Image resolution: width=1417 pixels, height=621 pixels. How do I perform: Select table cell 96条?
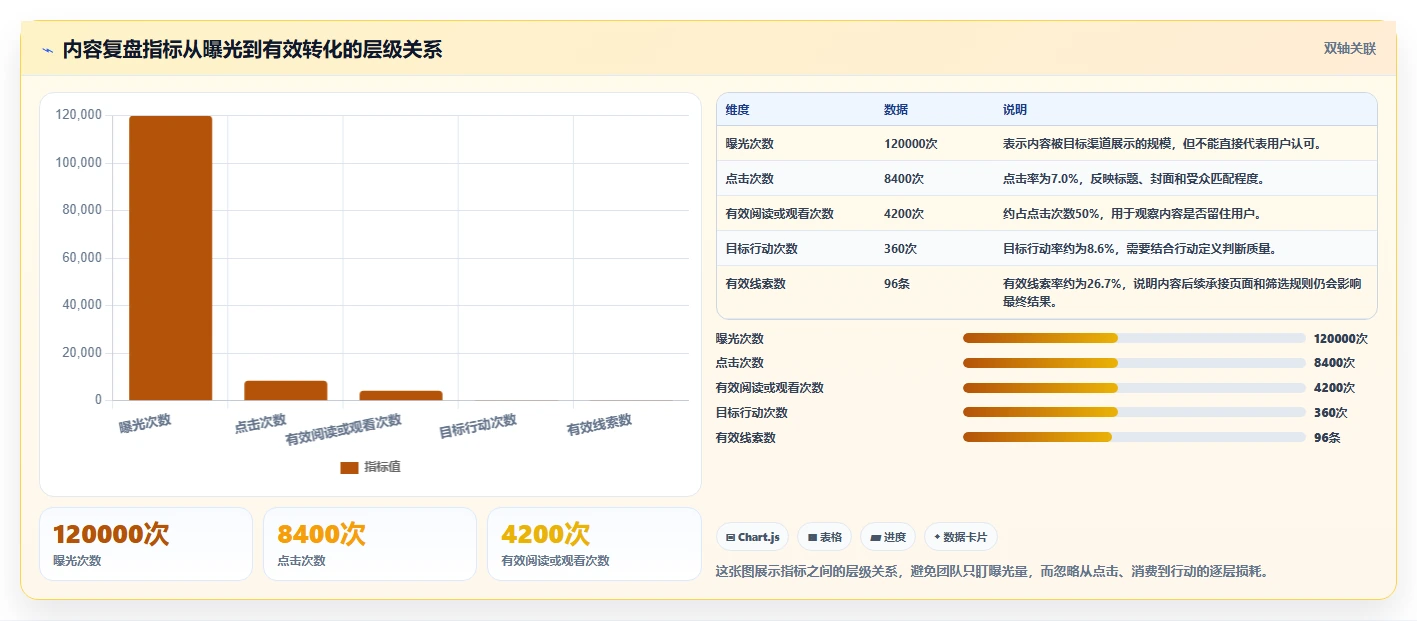[897, 284]
